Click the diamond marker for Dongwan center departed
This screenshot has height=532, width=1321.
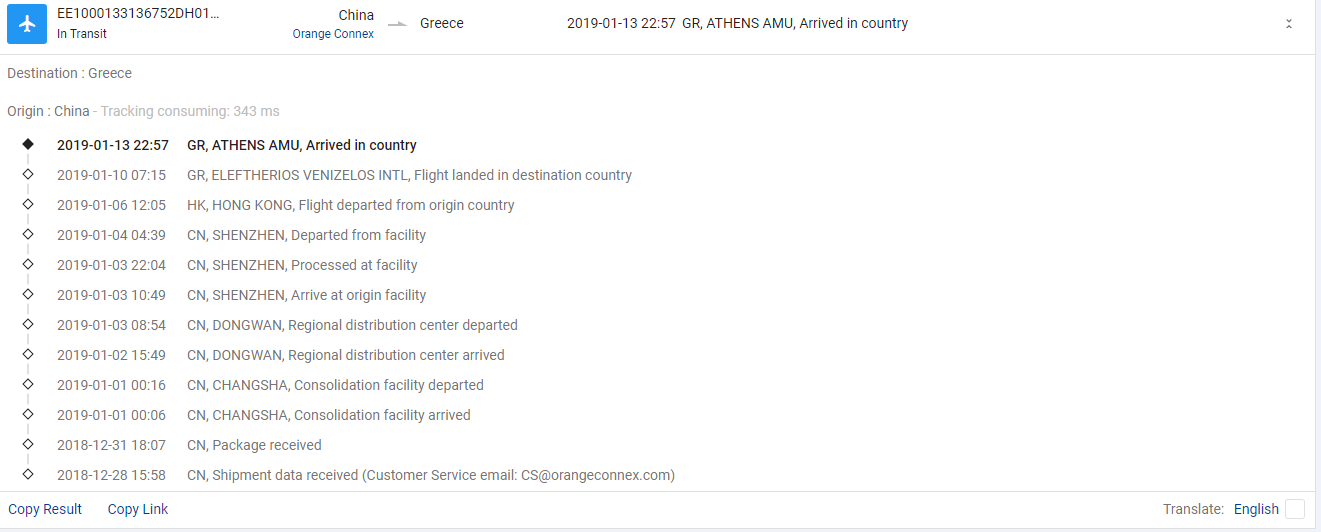28,324
